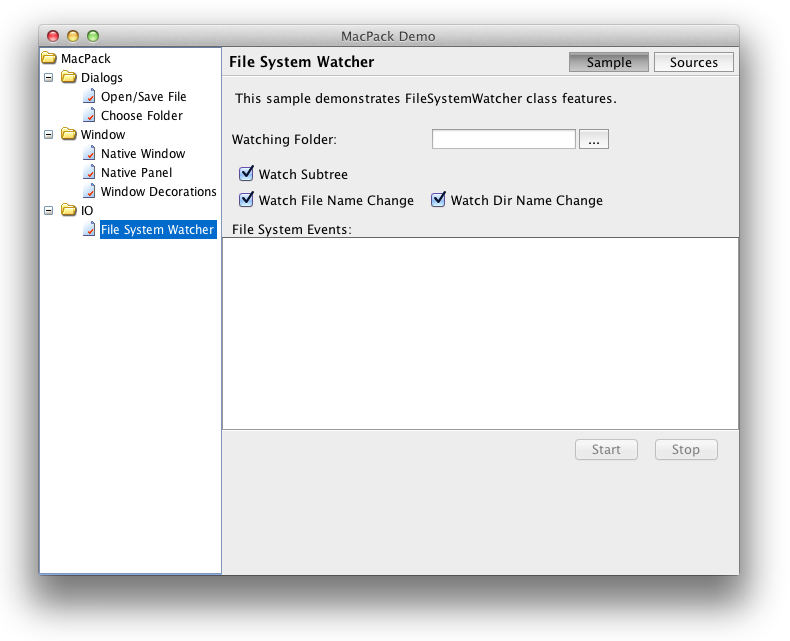Screen dimensions: 790x641
Task: Click the File System Events label
Action: (292, 229)
